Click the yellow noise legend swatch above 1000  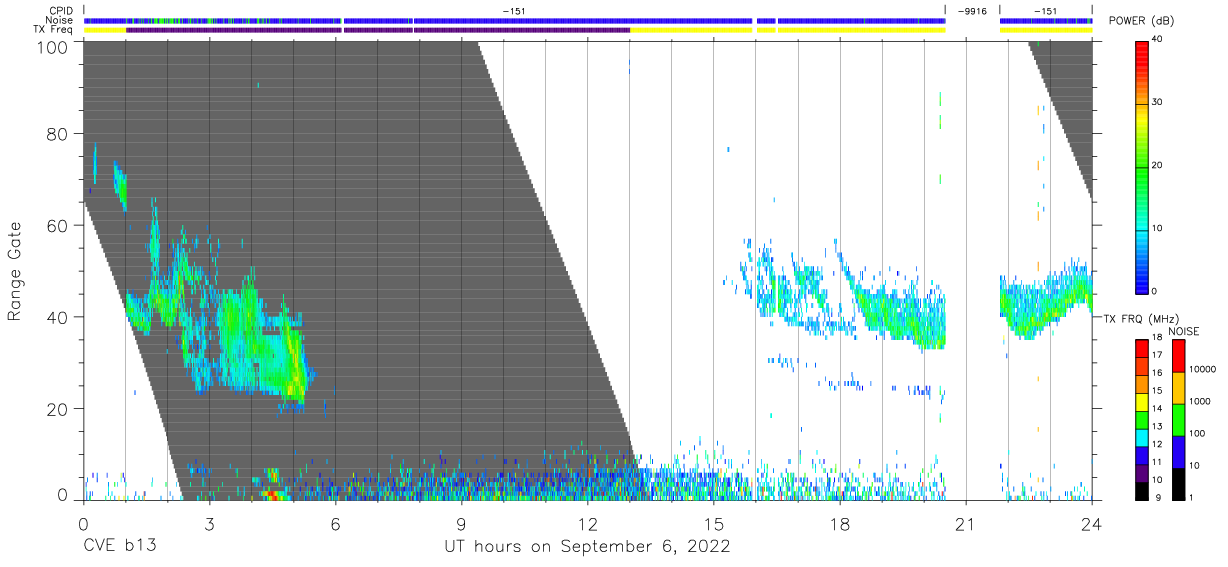click(1178, 387)
